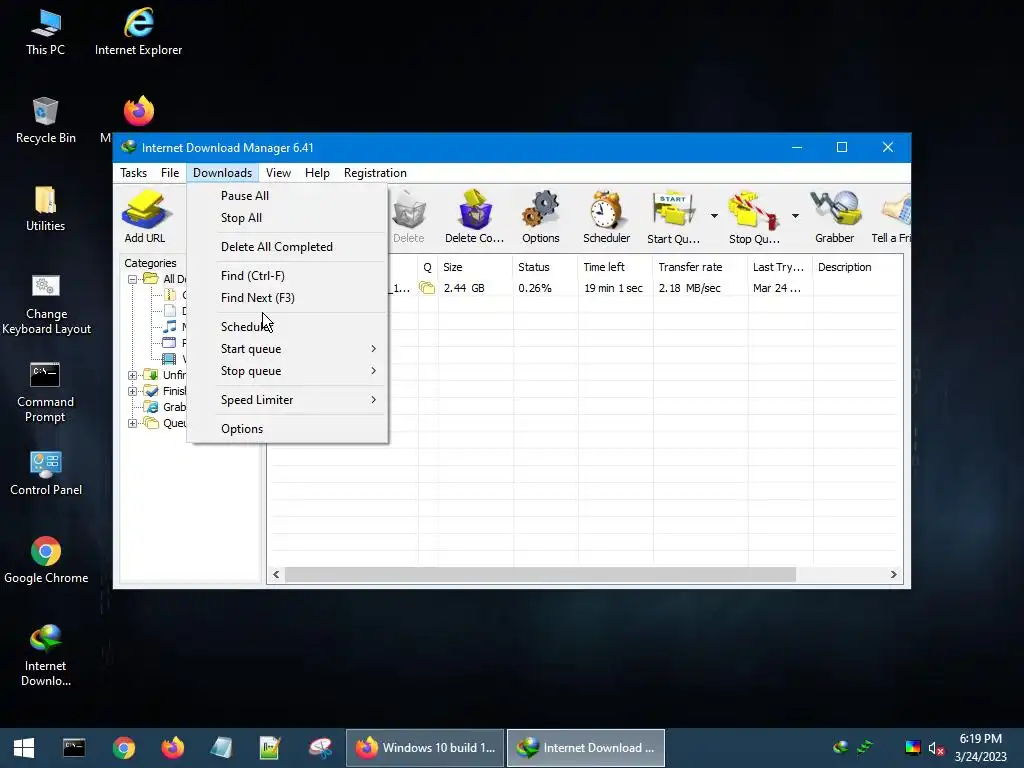Sort by Time left column header
1024x768 pixels.
[615, 267]
